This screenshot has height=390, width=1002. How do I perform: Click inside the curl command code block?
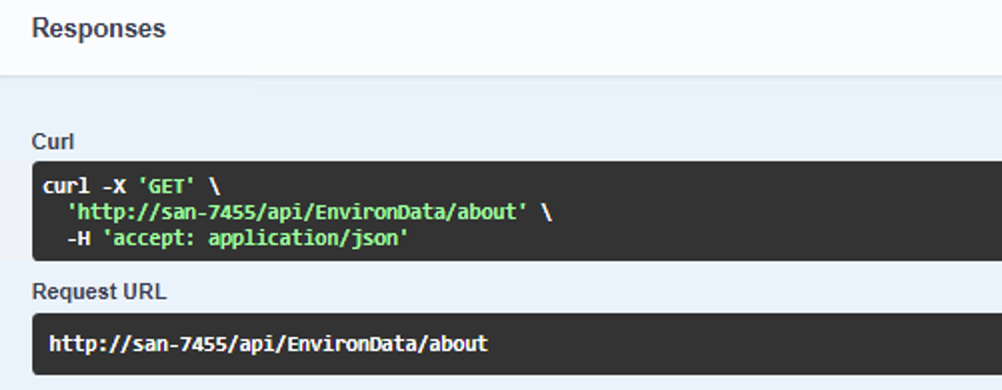tap(517, 212)
